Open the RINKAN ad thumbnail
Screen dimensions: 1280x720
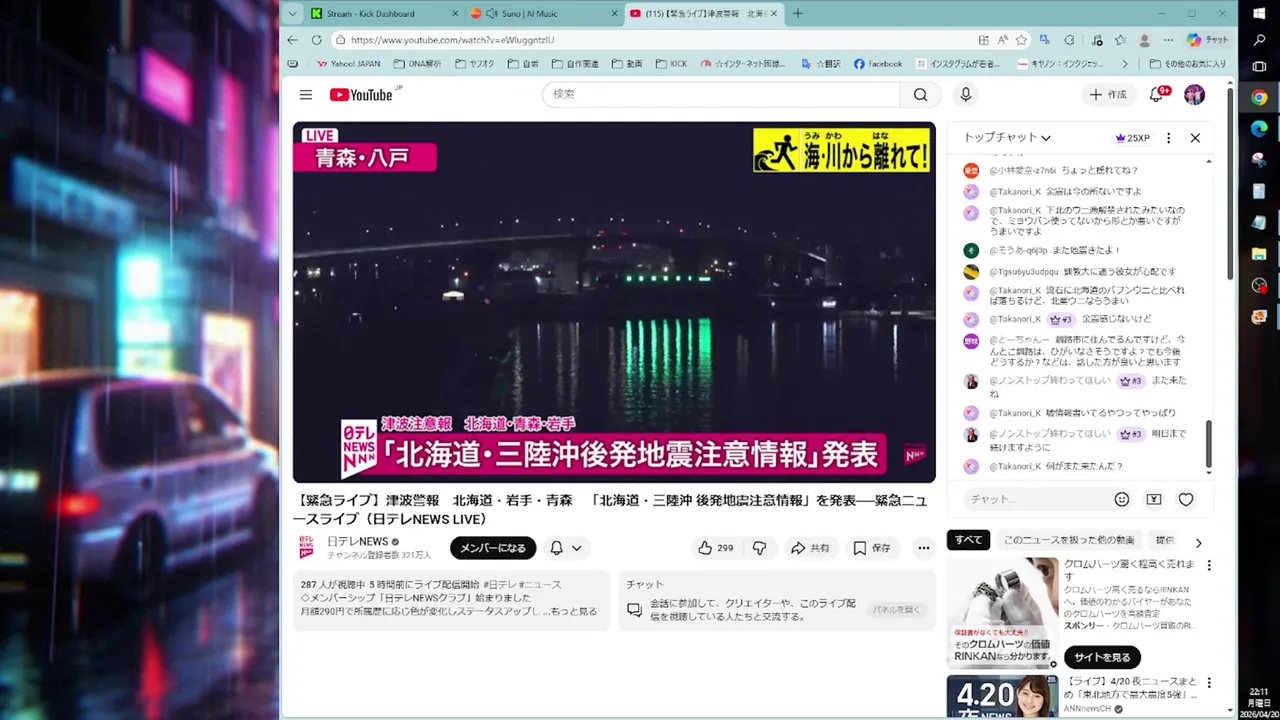coord(1002,613)
